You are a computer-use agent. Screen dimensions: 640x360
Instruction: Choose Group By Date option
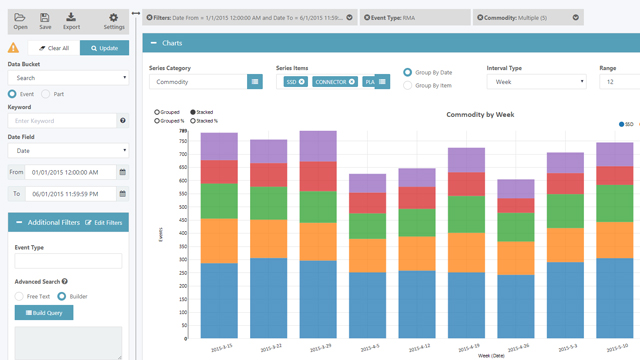click(407, 72)
